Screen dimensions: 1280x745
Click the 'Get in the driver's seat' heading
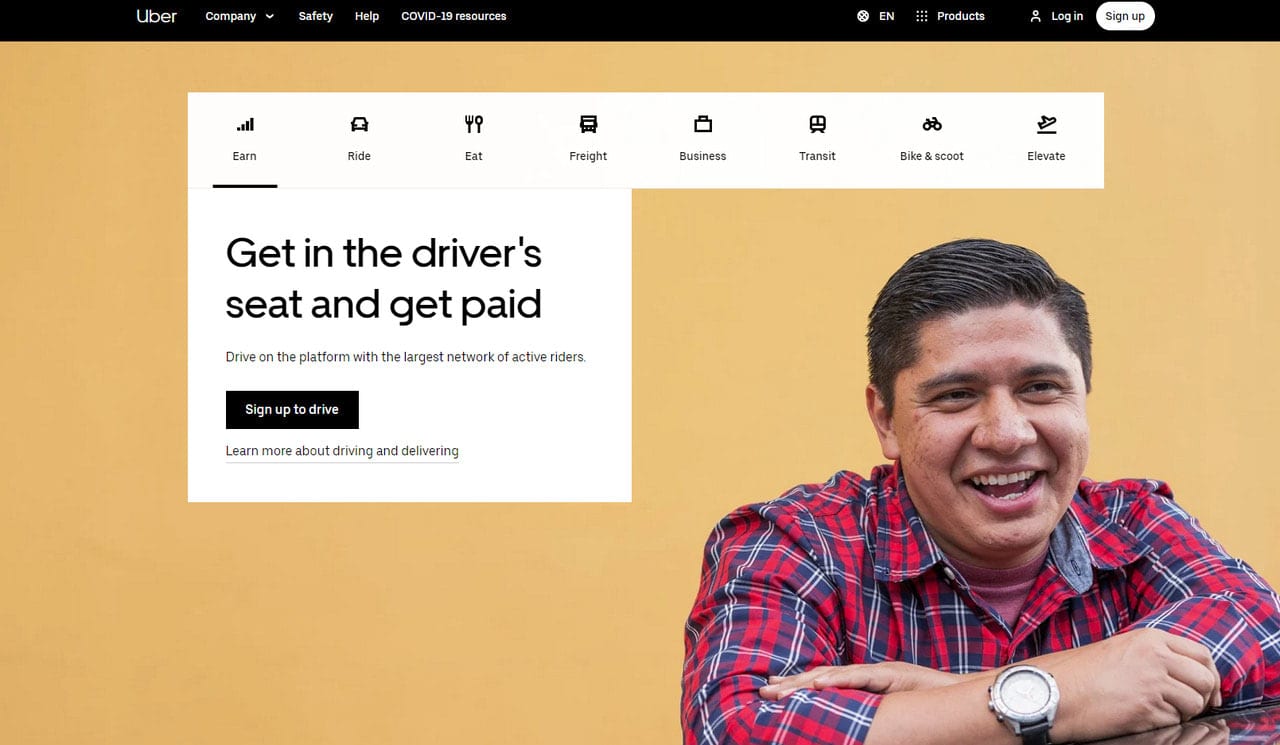point(384,279)
